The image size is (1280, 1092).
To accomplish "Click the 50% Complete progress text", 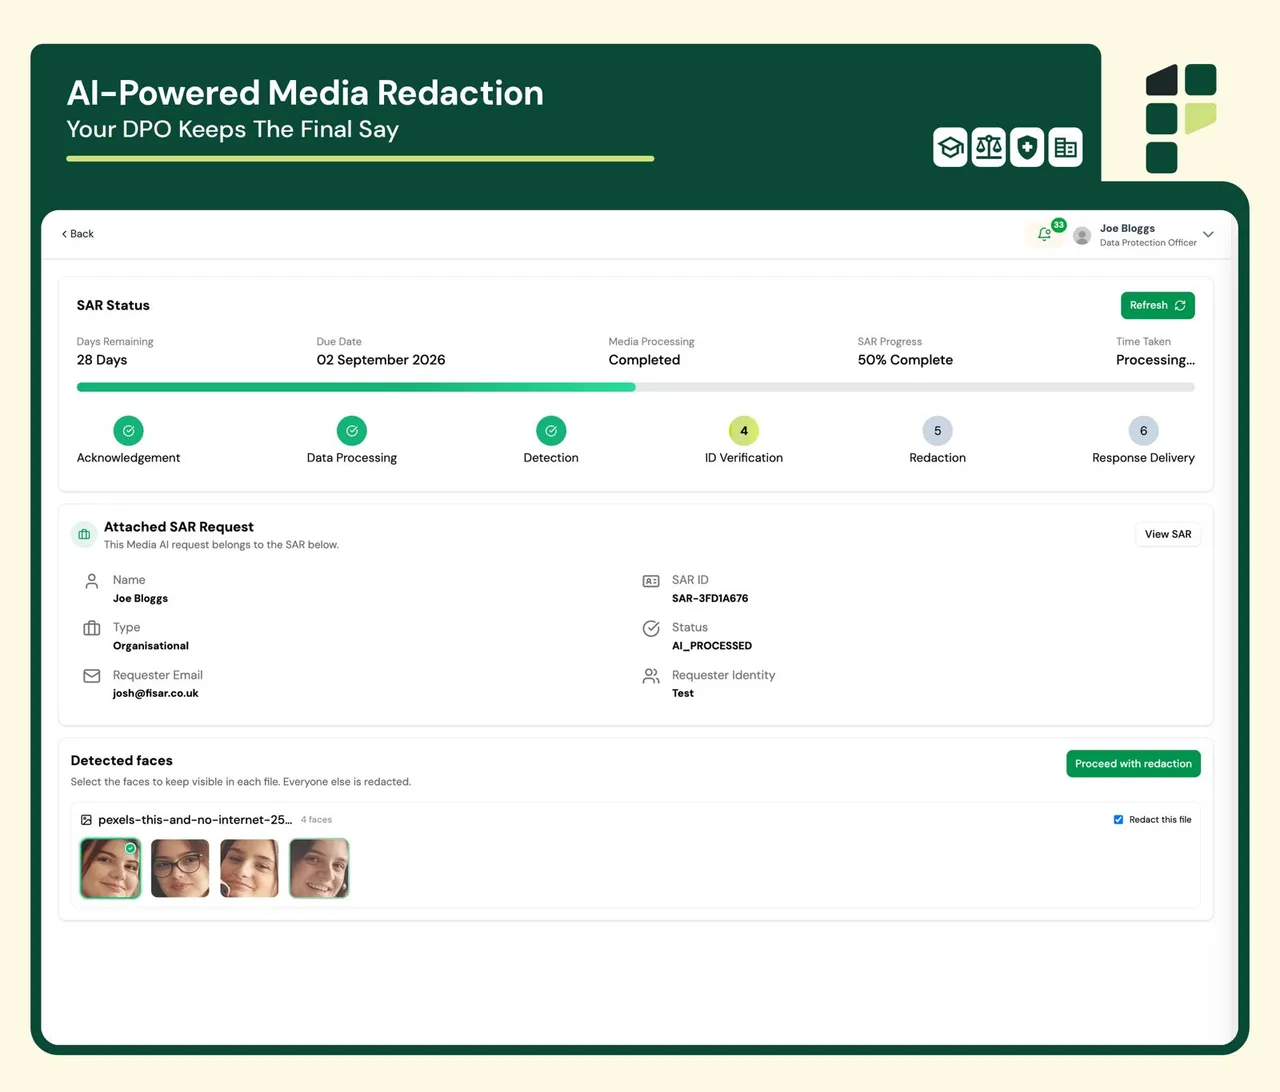I will [905, 360].
